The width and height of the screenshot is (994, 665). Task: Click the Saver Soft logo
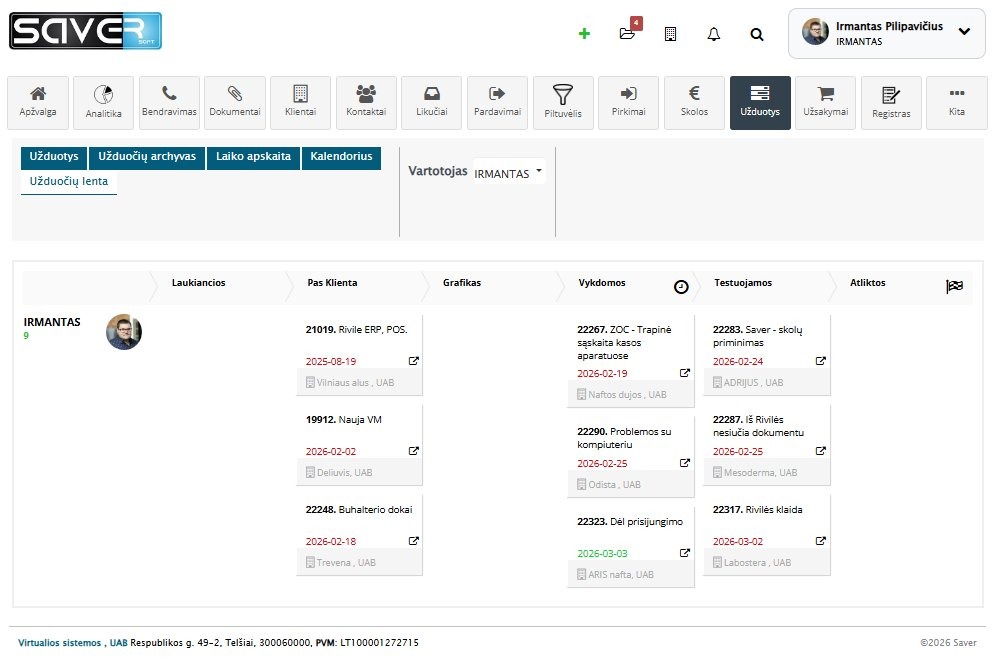tap(85, 31)
